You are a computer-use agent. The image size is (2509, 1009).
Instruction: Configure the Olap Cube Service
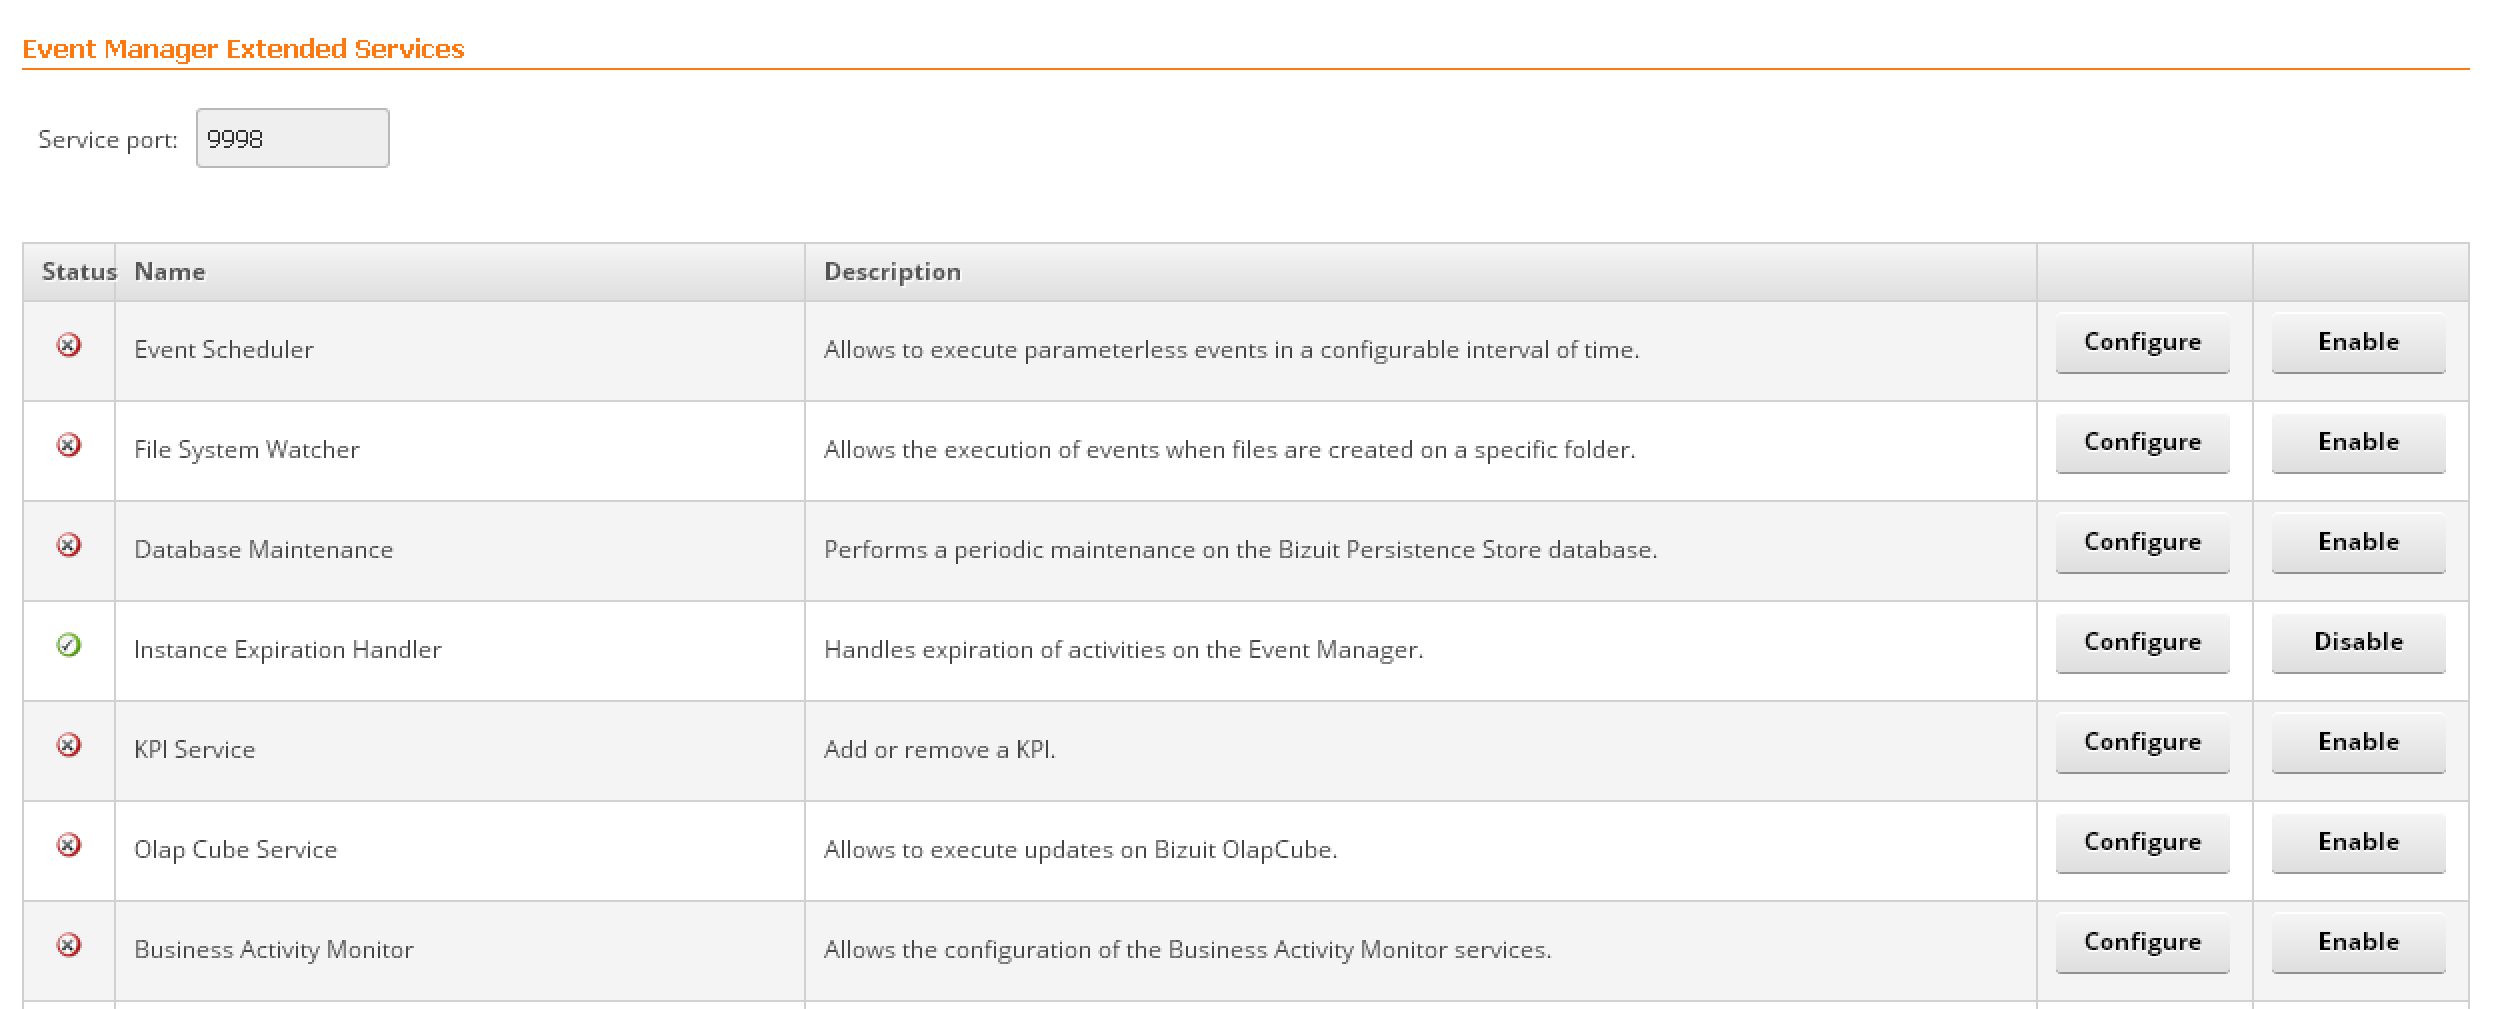2142,843
